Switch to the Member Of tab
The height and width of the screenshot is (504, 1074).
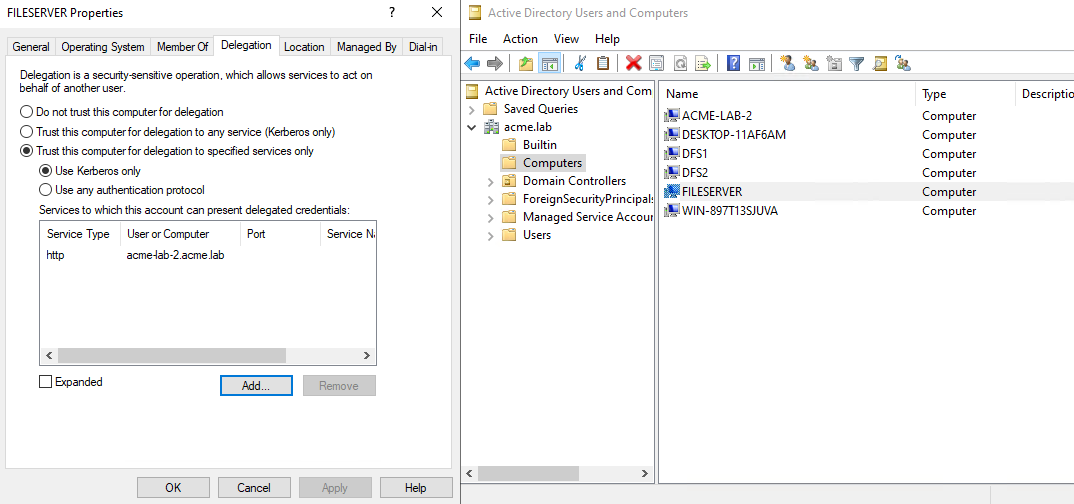tap(183, 47)
